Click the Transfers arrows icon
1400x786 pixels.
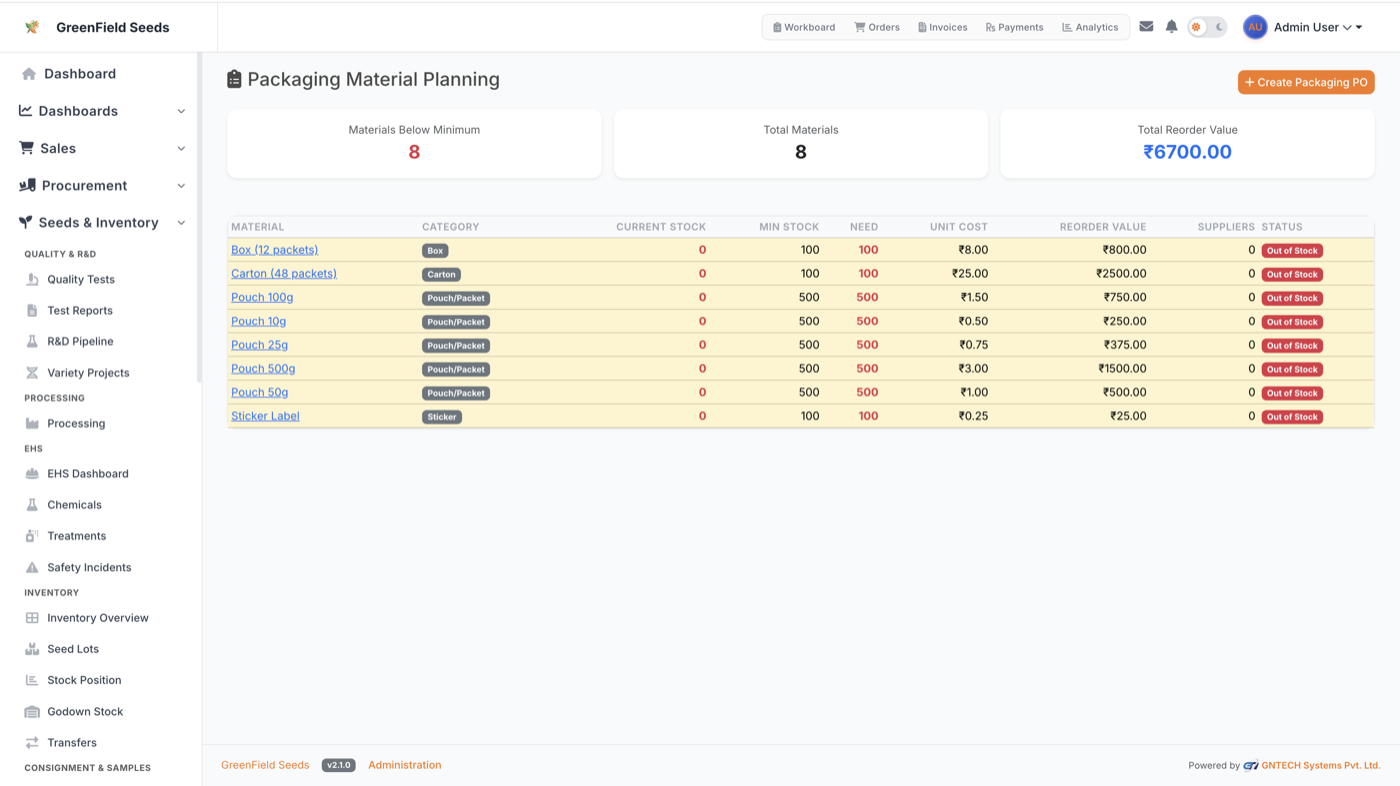pyautogui.click(x=32, y=743)
